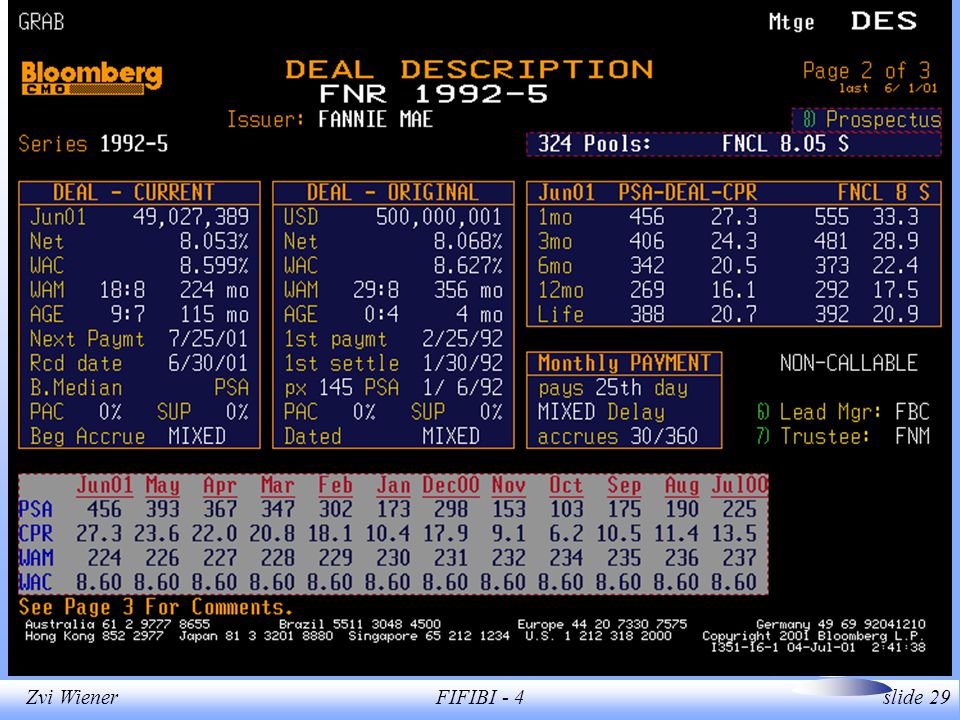Screen dimensions: 960x720
Task: Click the accrues 30/360 line
Action: (x=618, y=437)
